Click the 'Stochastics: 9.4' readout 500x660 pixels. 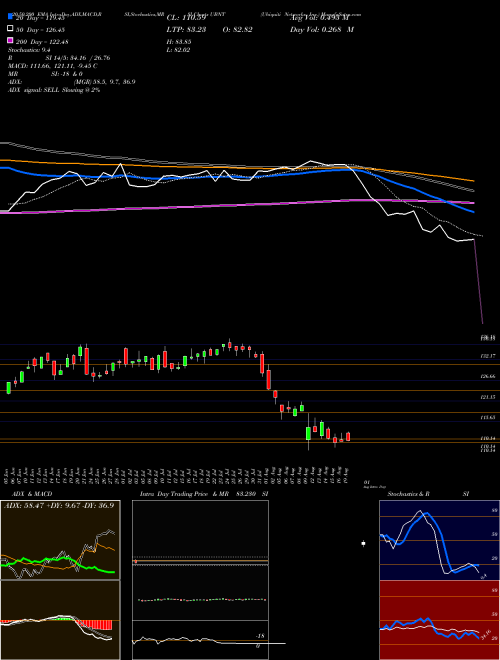point(29,50)
